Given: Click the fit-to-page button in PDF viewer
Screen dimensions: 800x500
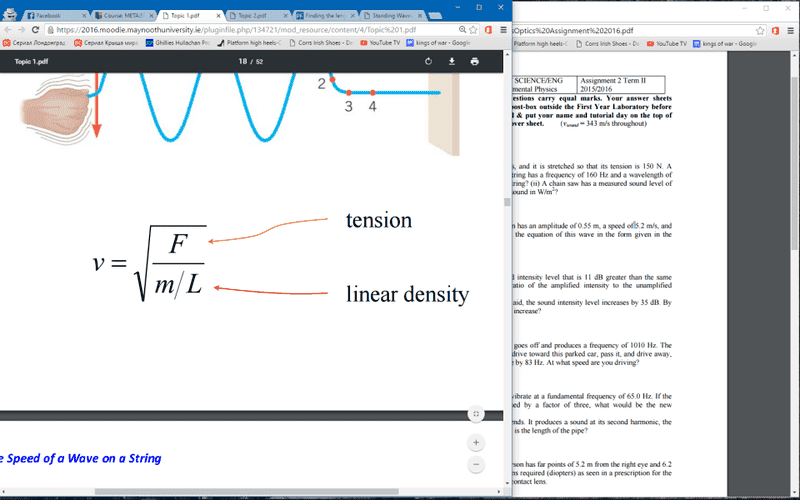Looking at the screenshot, I should (476, 414).
